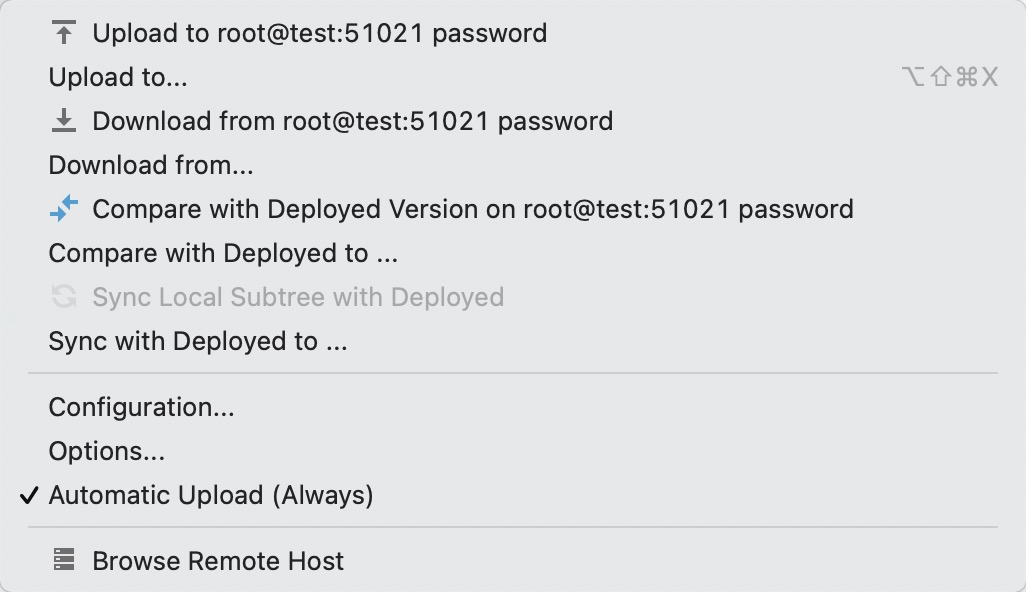Screen dimensions: 1026x592
Task: Open deployment Configuration... dialog
Action: 141,407
